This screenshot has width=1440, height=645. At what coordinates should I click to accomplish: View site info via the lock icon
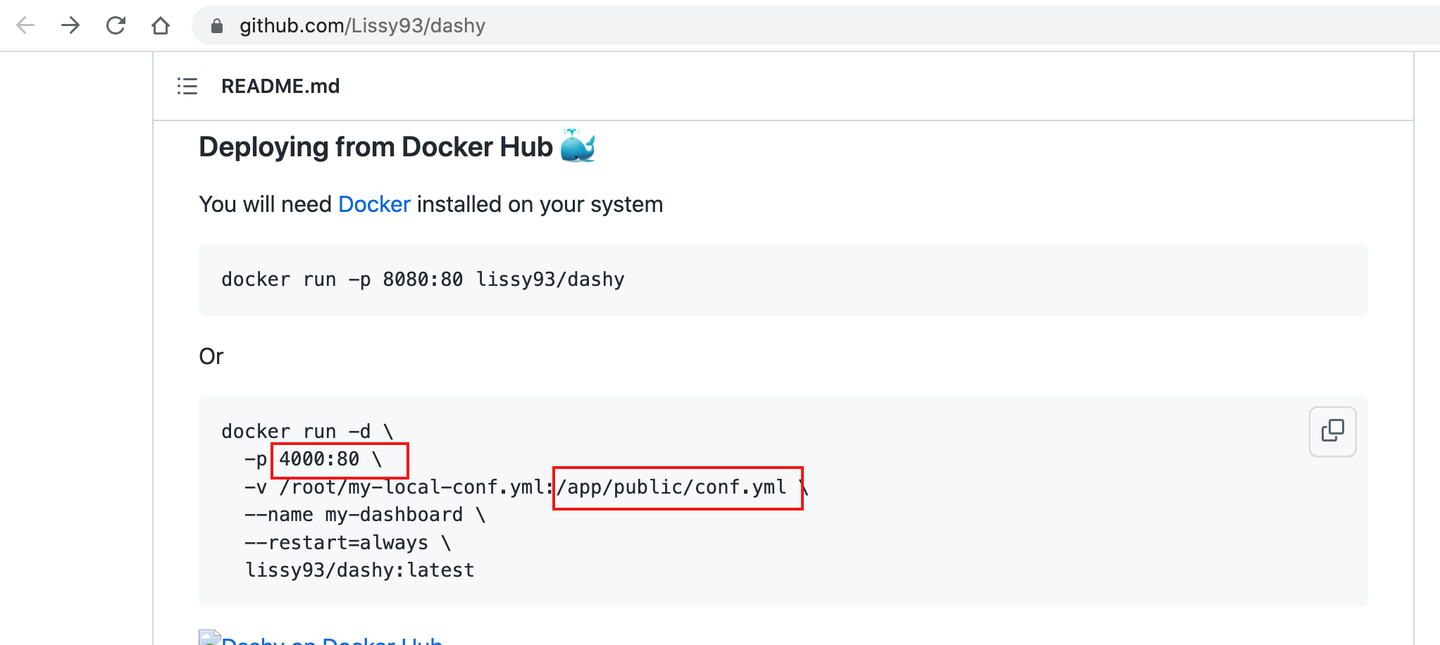pos(216,26)
